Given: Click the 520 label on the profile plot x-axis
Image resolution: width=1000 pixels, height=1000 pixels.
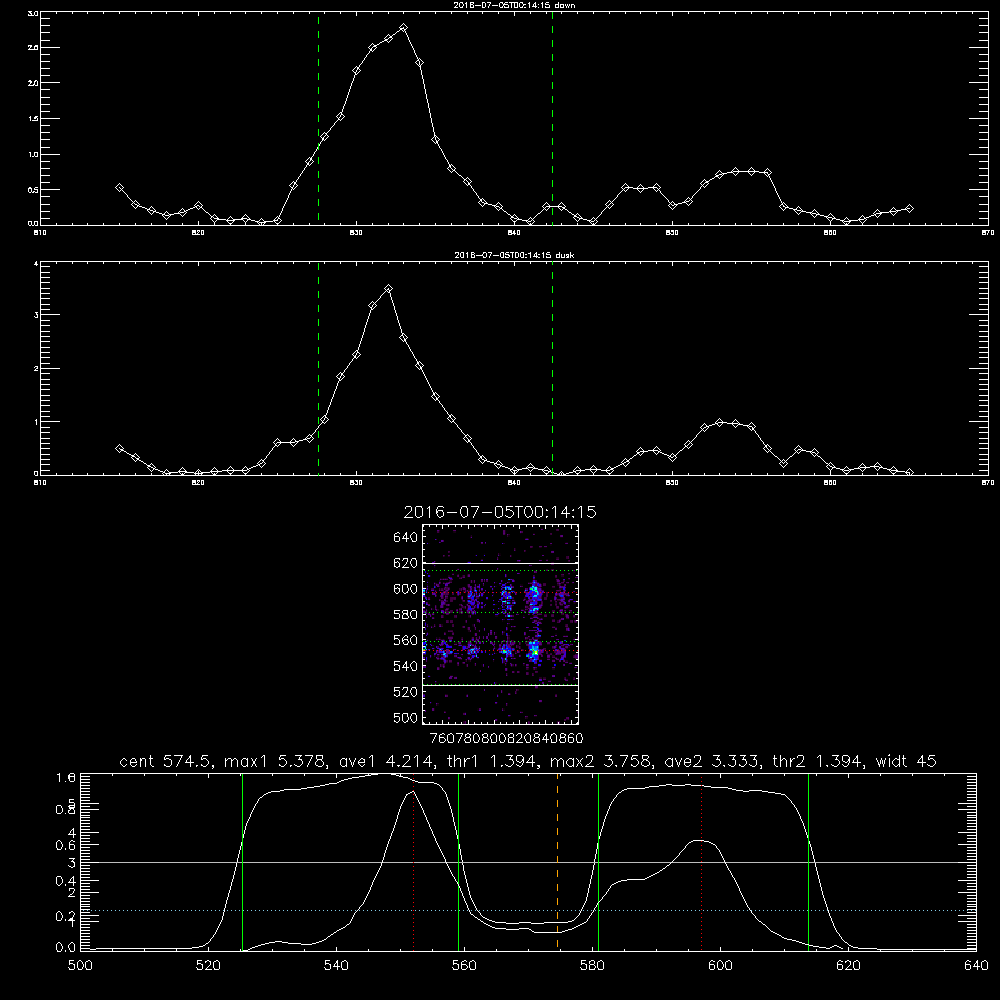Looking at the screenshot, I should pyautogui.click(x=208, y=966).
